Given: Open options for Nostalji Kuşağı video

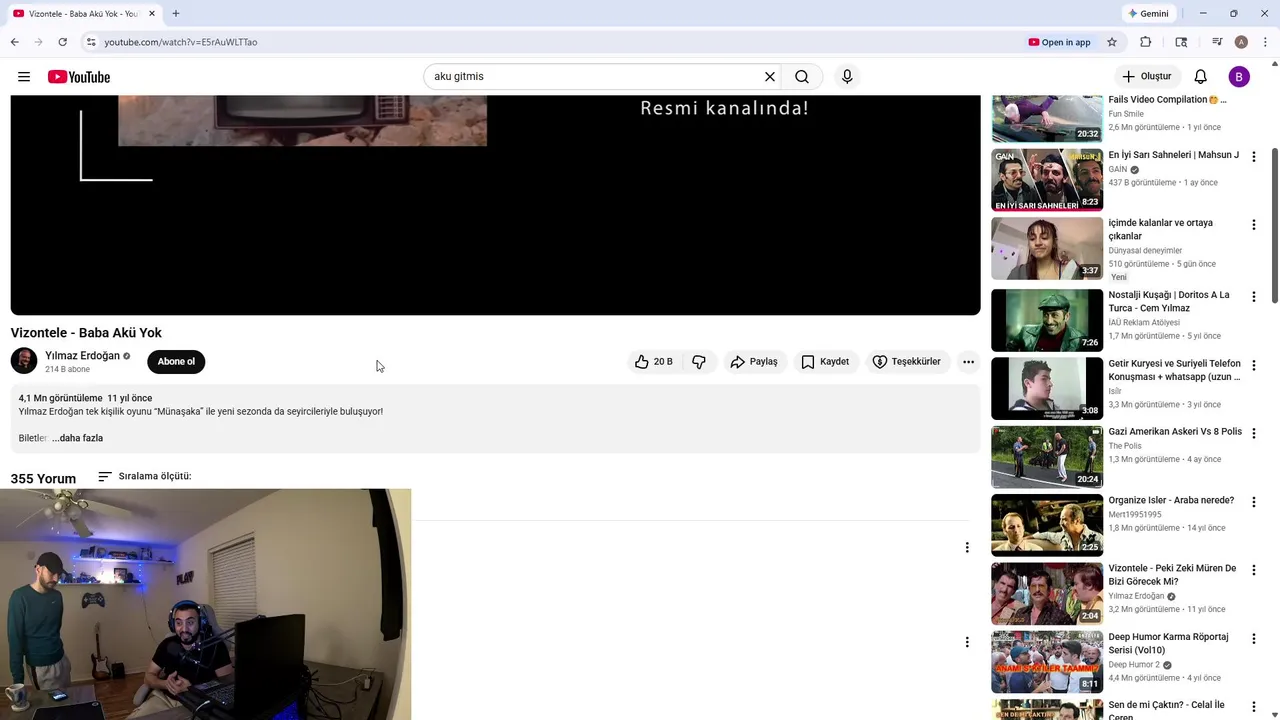Looking at the screenshot, I should [1253, 297].
